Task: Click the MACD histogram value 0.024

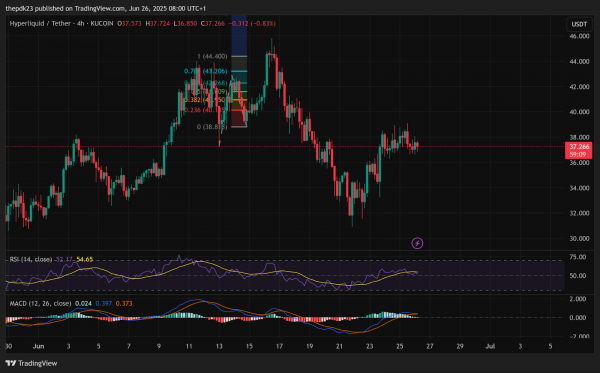Action: (83, 303)
